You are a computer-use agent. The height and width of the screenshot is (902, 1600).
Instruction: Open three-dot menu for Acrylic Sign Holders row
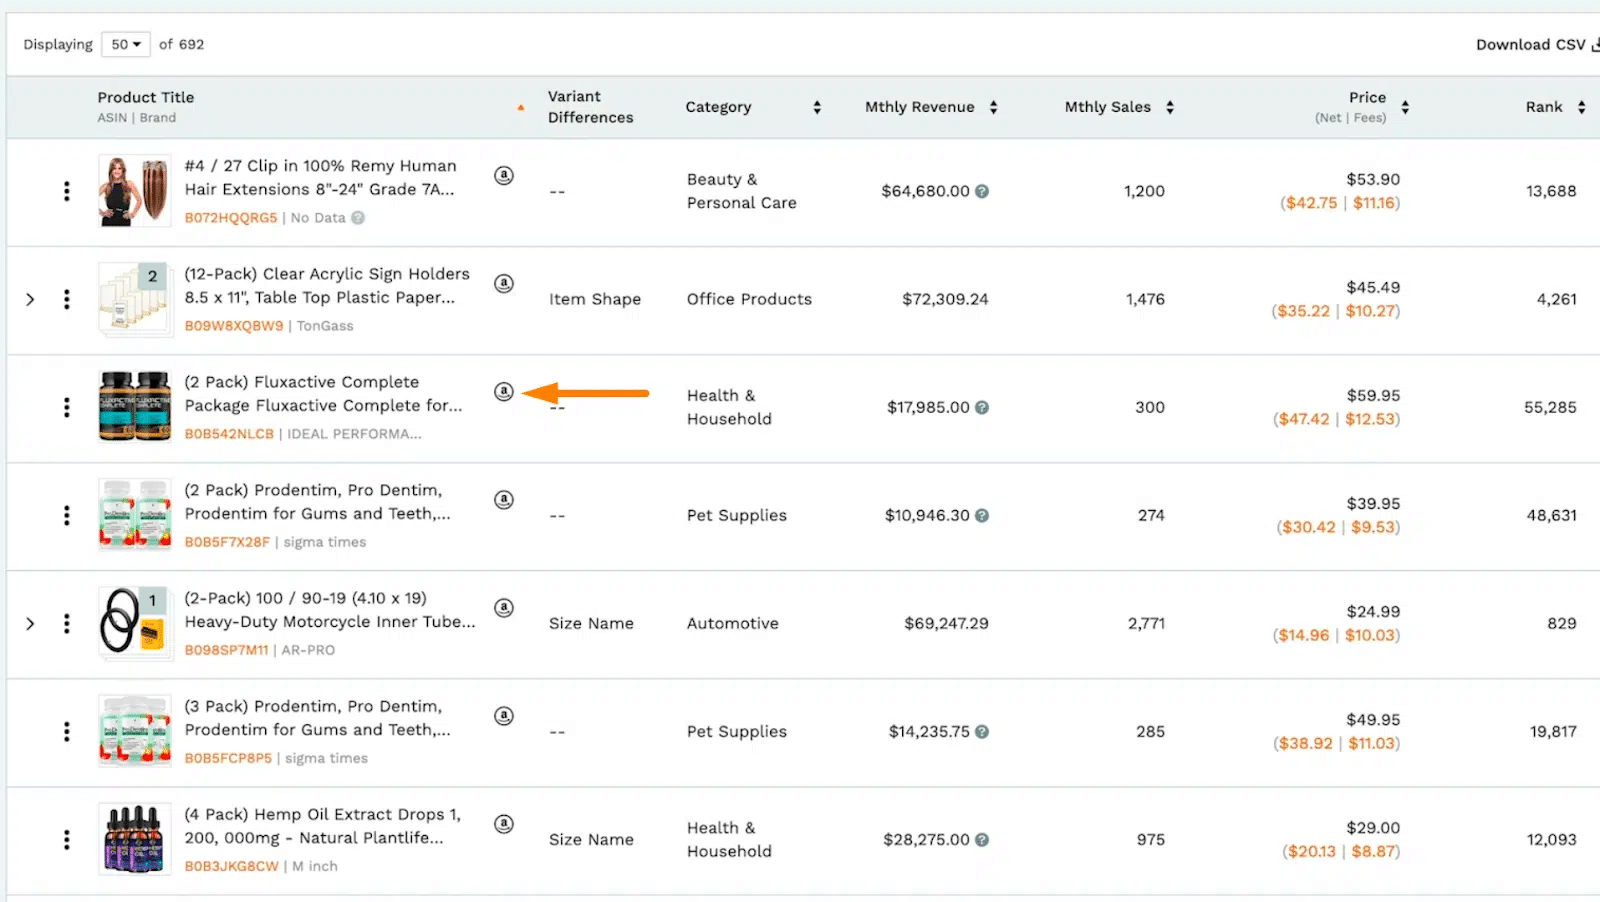(x=67, y=299)
